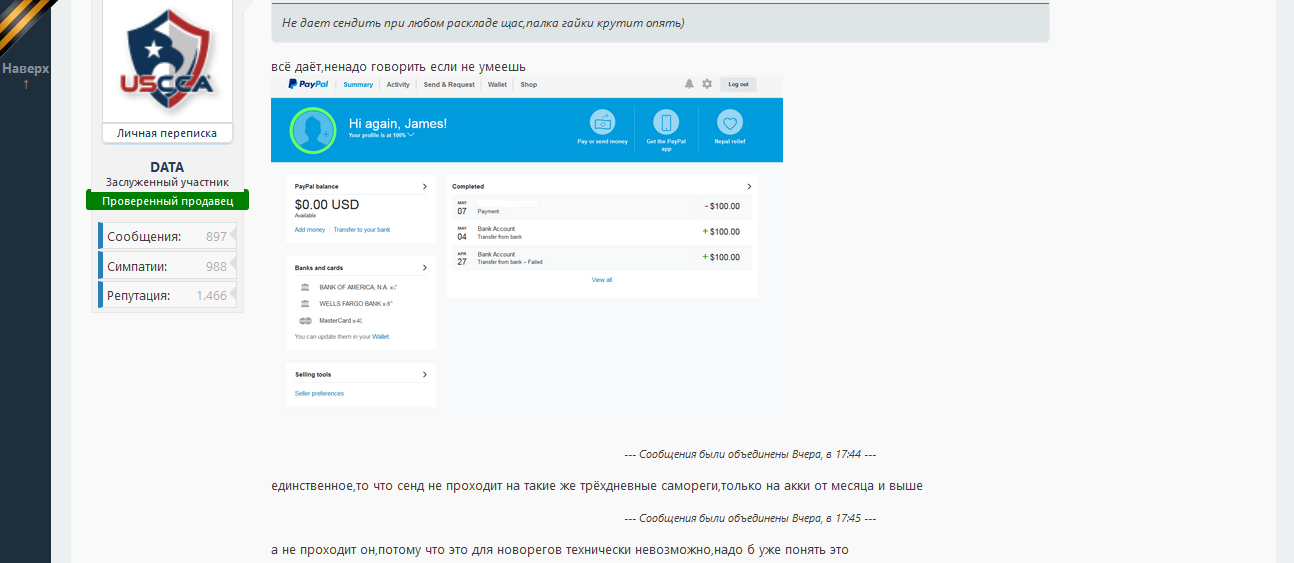The height and width of the screenshot is (563, 1294).
Task: Open the Apr 27 failed bank transfer
Action: 601,258
